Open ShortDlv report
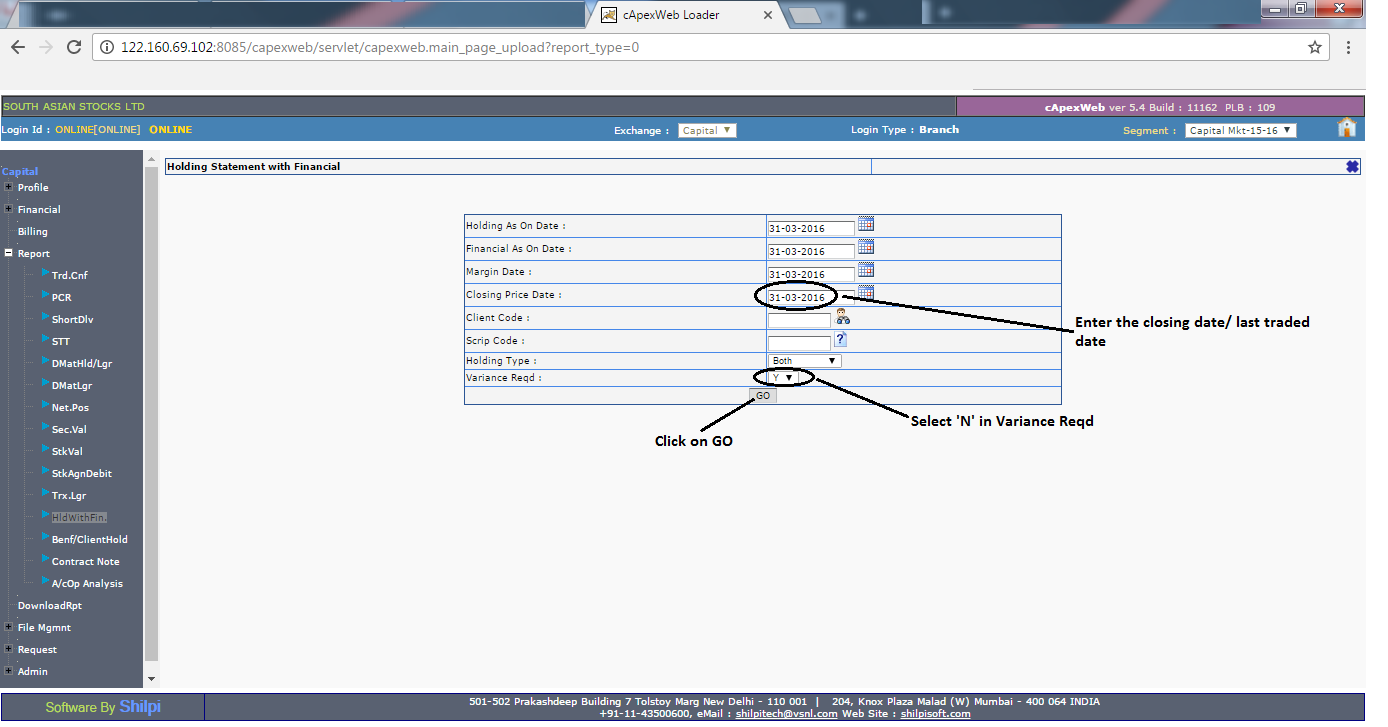This screenshot has width=1388, height=727. coord(72,319)
